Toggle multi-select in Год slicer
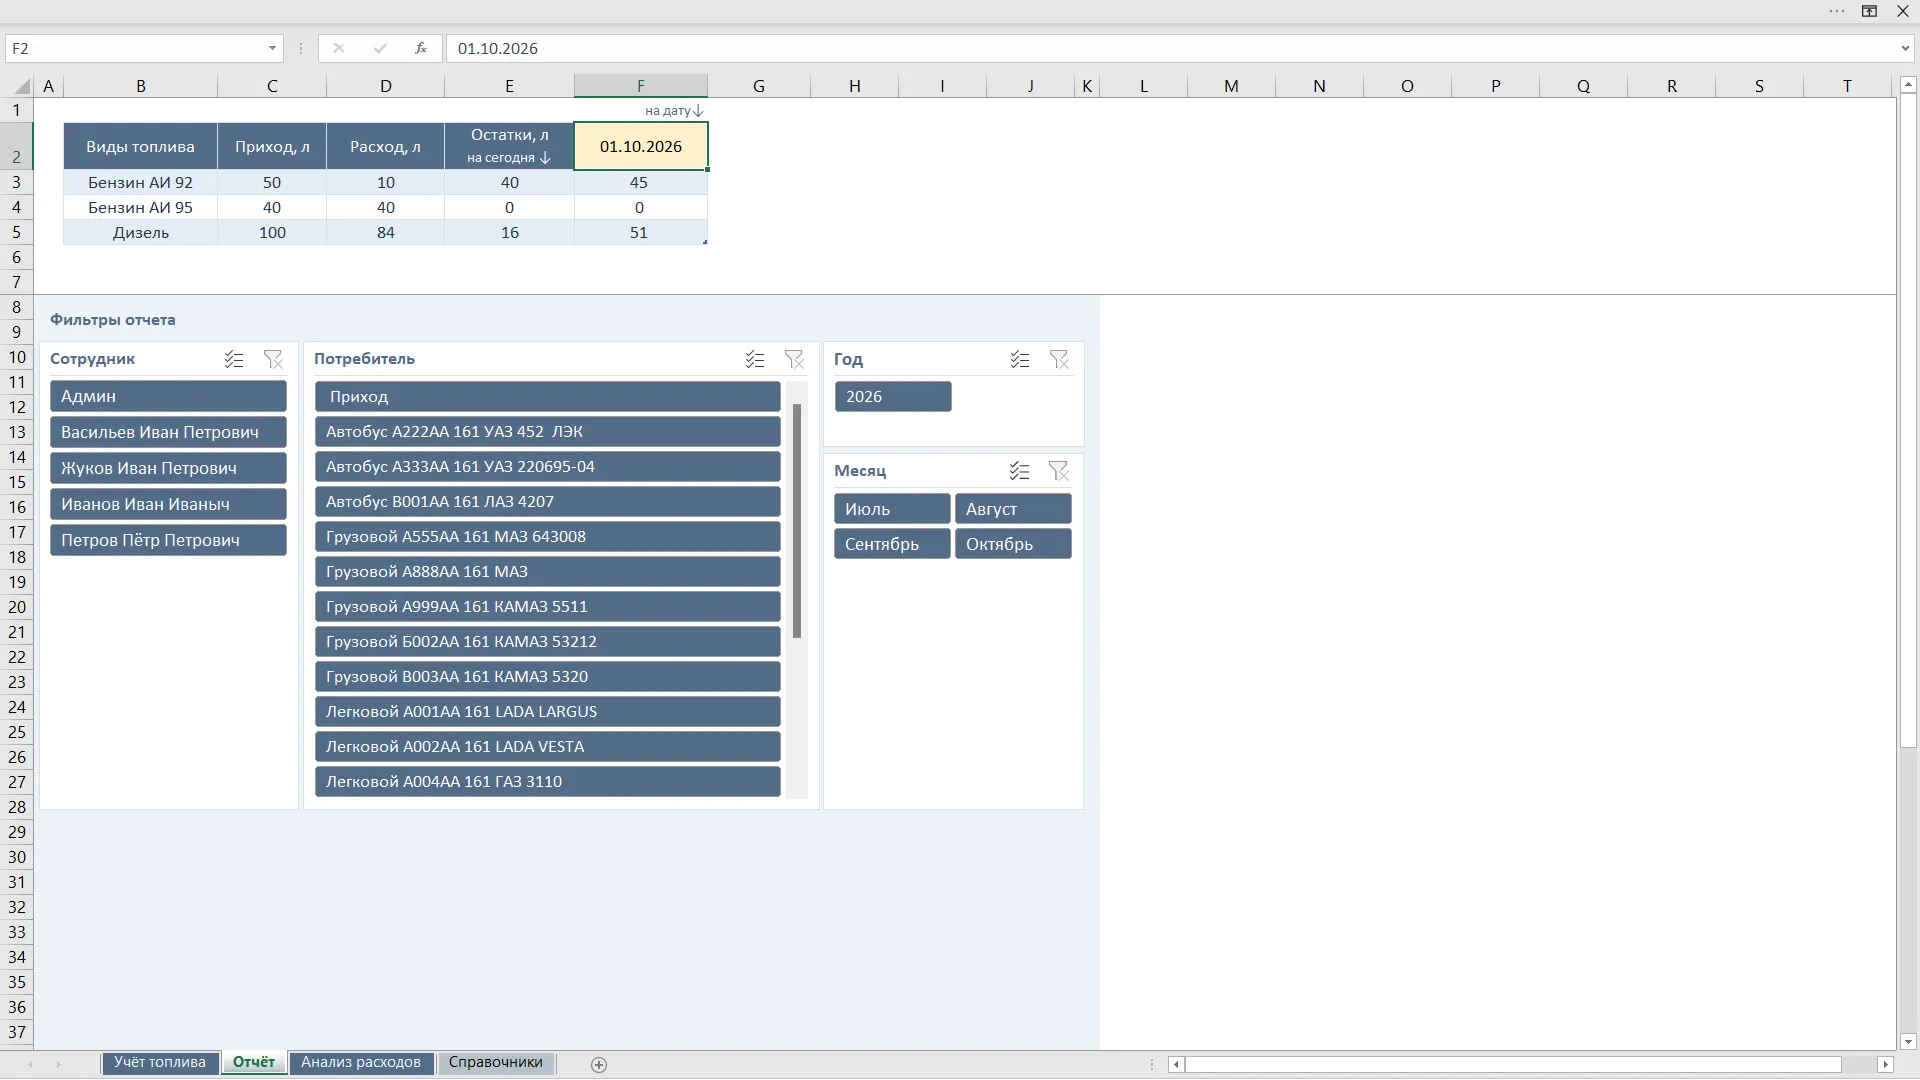 pos(1020,359)
